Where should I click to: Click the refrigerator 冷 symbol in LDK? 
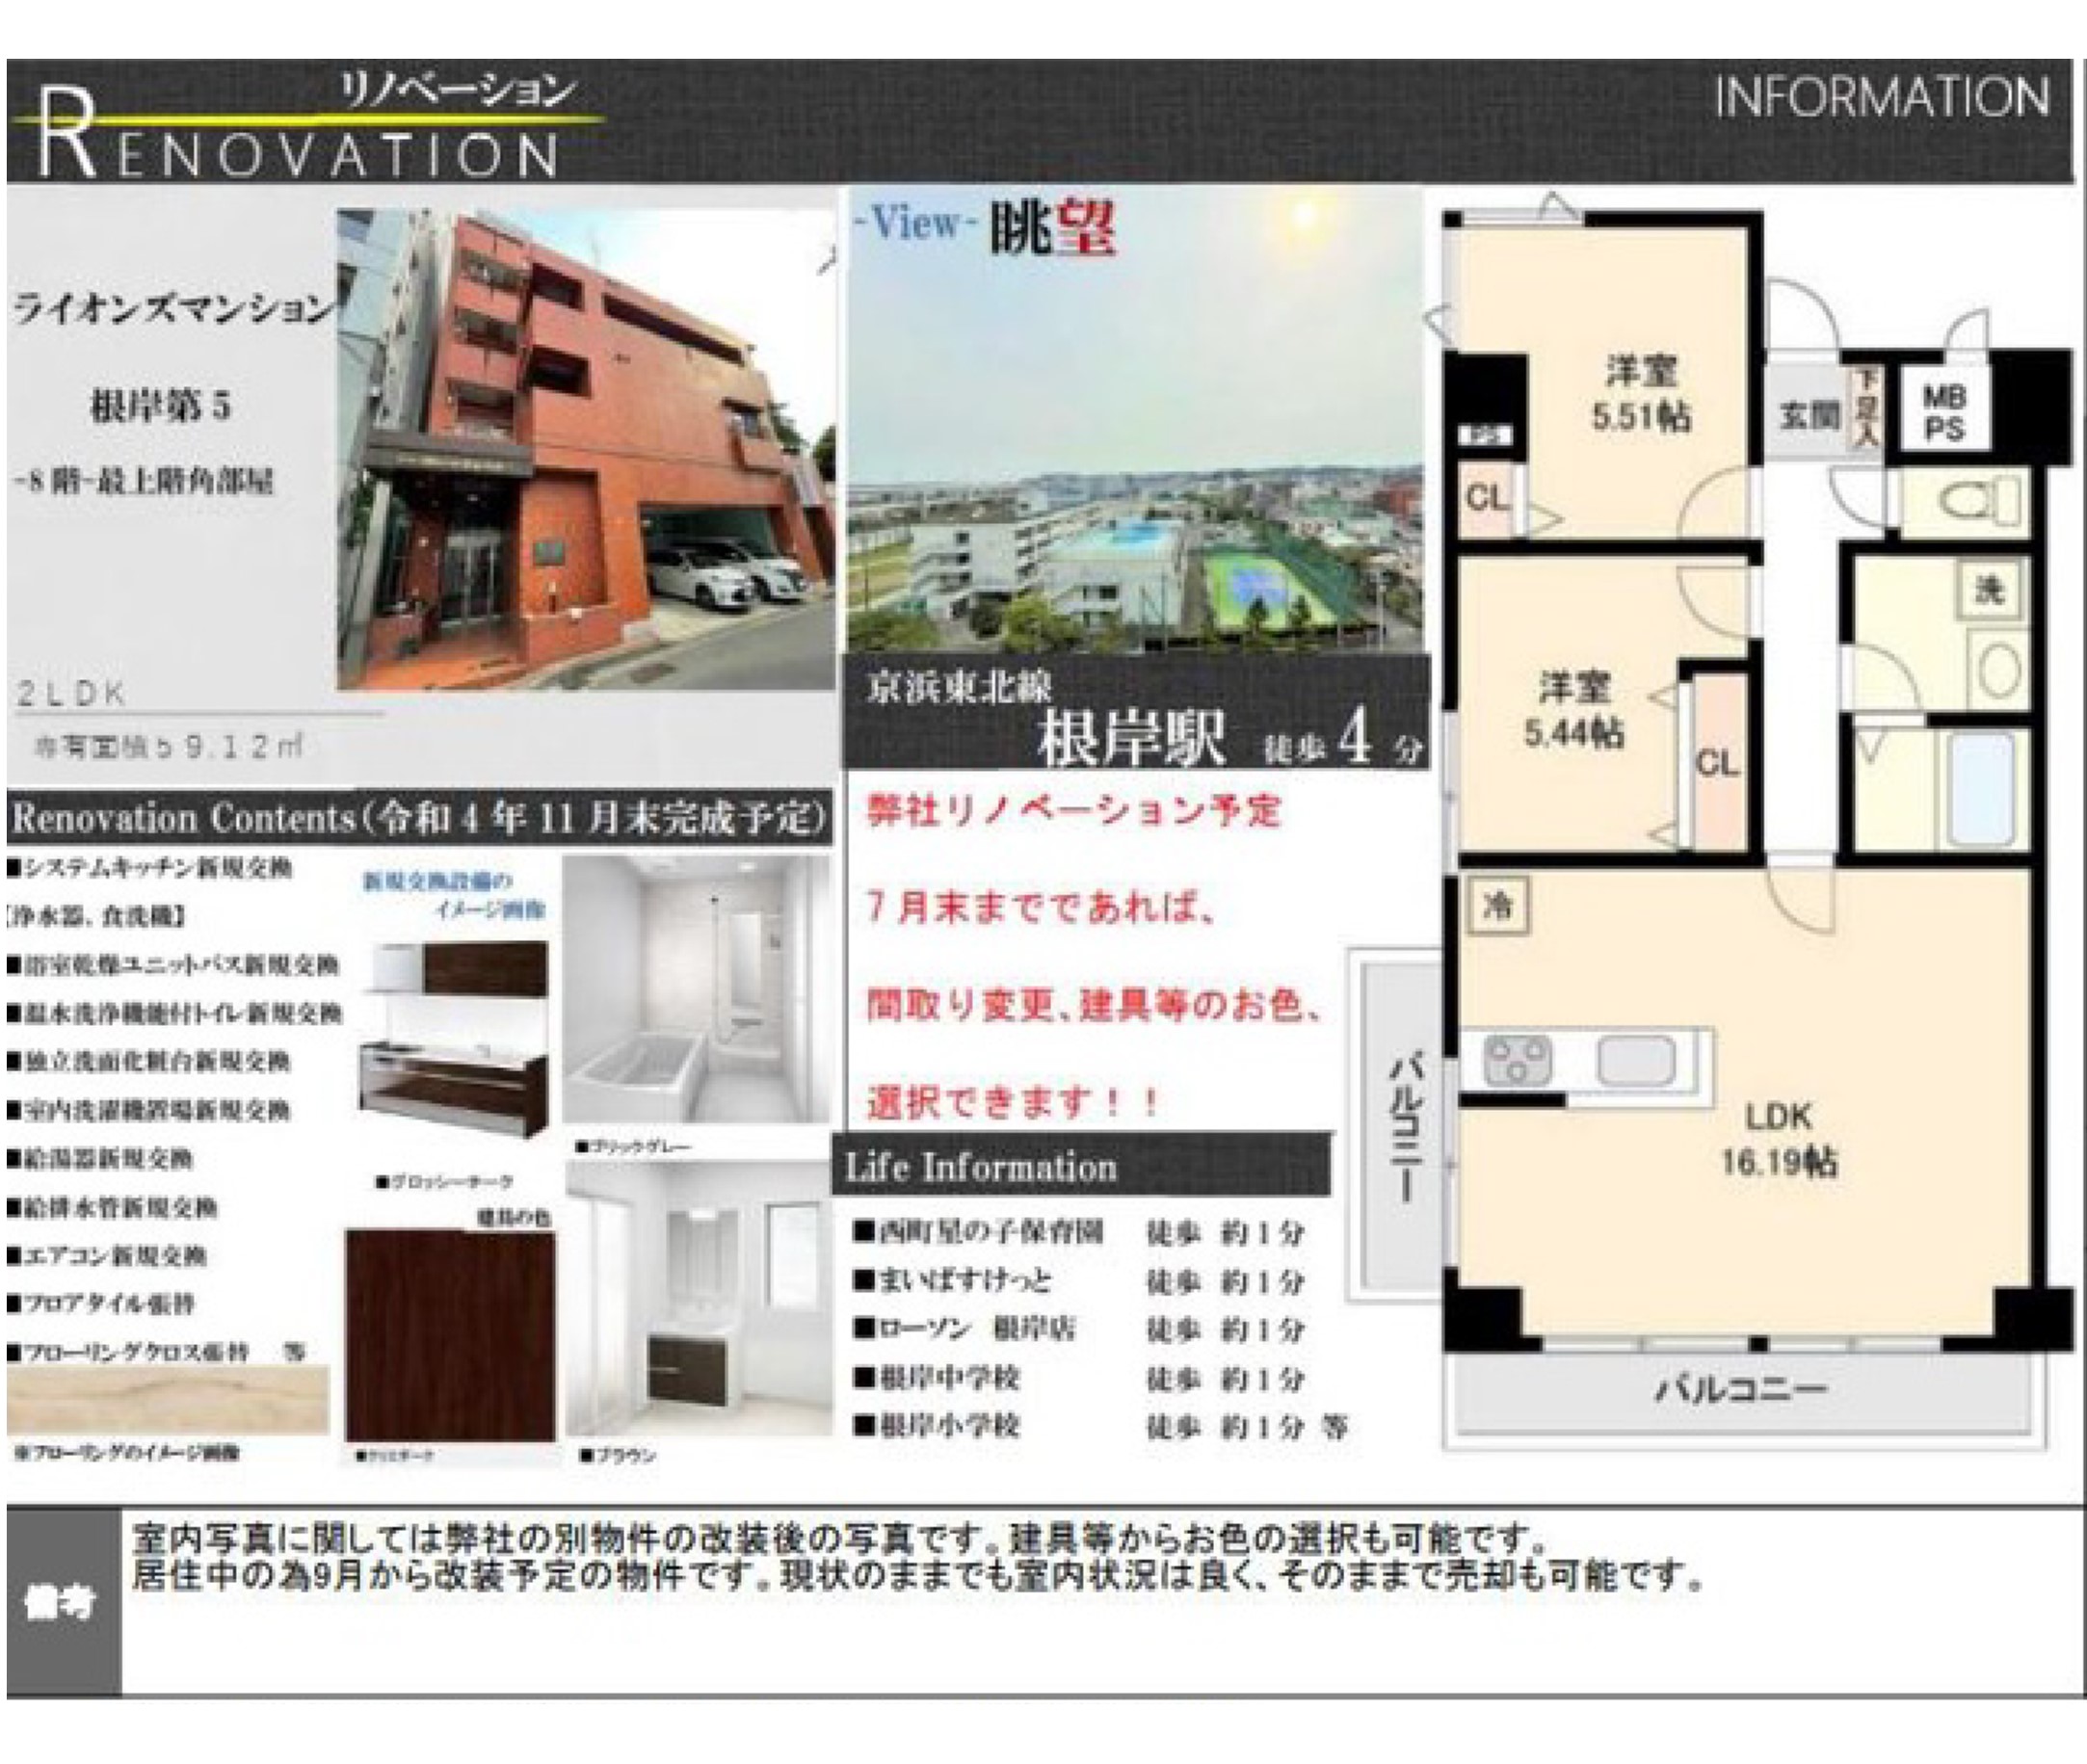coord(1497,906)
